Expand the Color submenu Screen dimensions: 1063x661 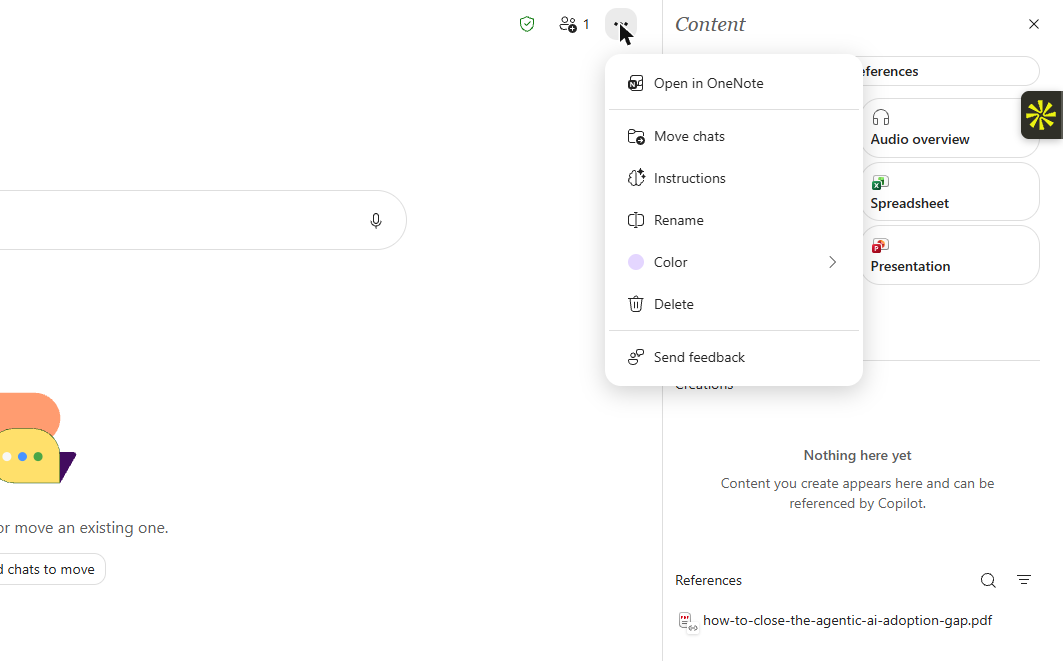734,262
